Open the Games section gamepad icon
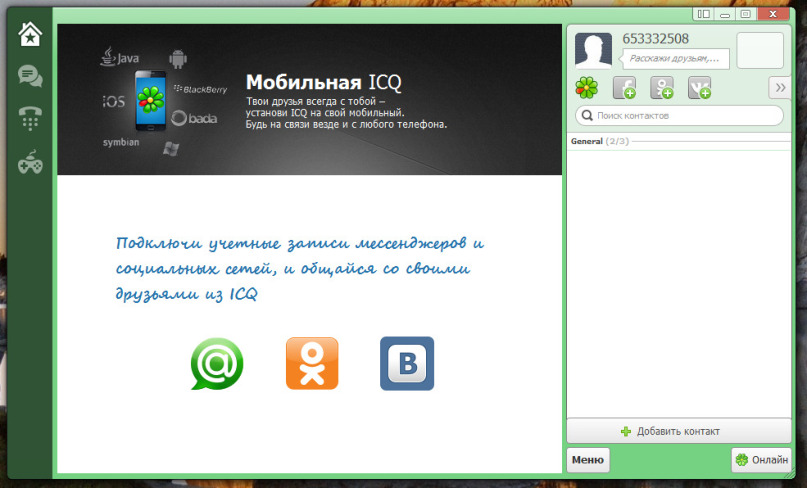This screenshot has height=488, width=807. click(x=30, y=162)
